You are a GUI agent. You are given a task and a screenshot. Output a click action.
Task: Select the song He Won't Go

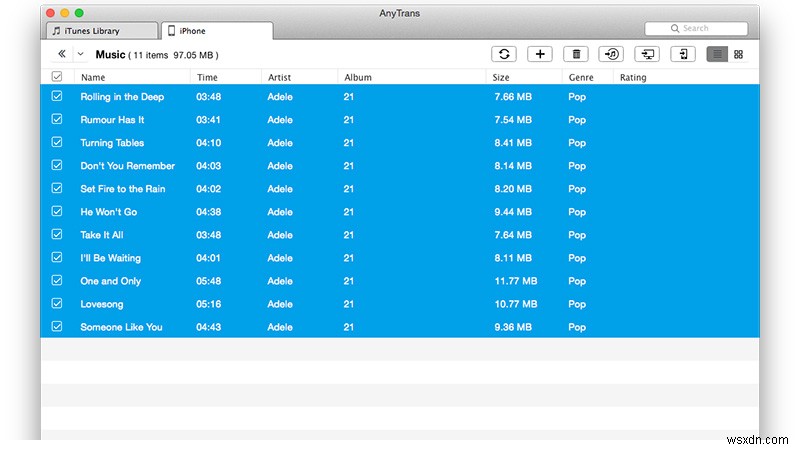tap(109, 212)
